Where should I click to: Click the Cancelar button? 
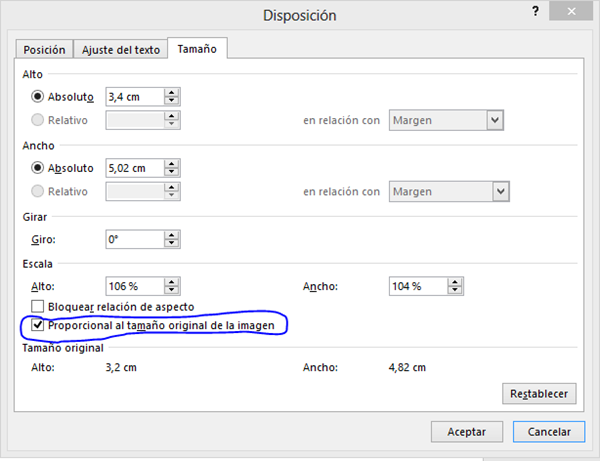click(x=549, y=432)
